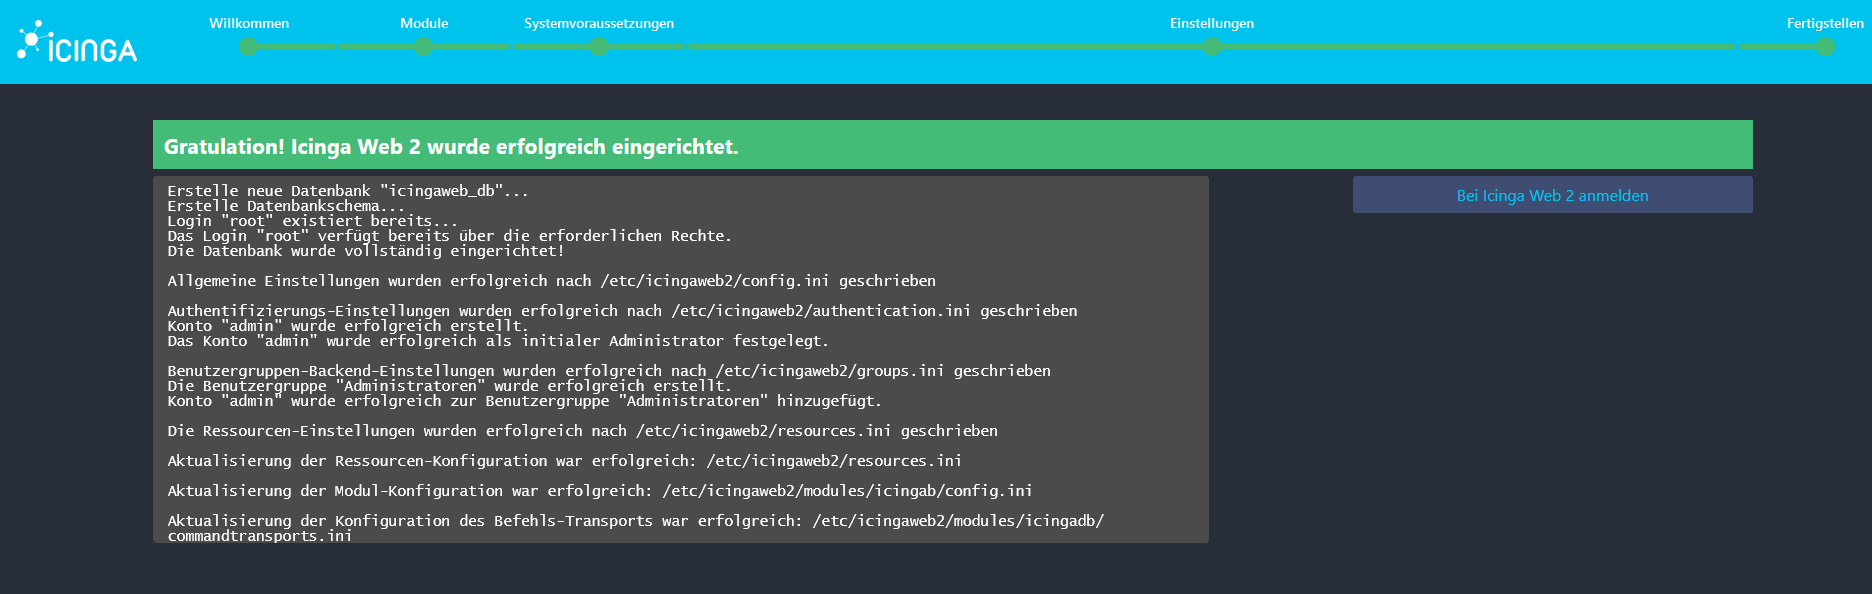
Task: Click the Module progress dot
Action: point(424,46)
